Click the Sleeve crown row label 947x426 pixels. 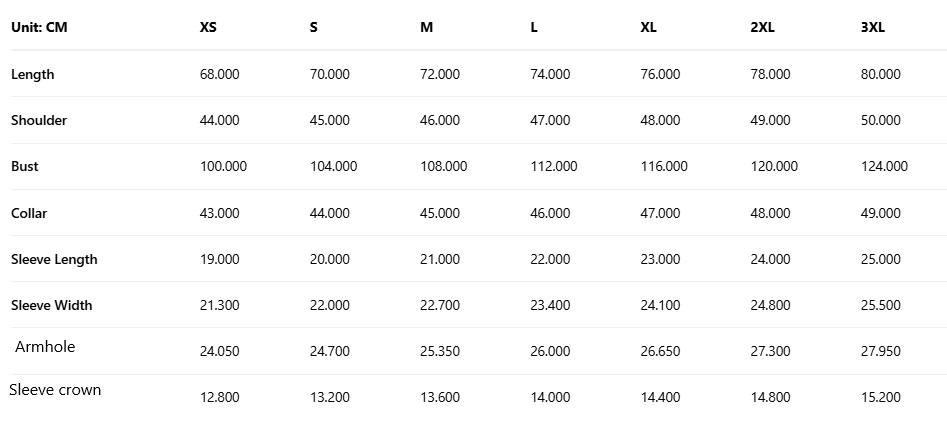point(55,390)
